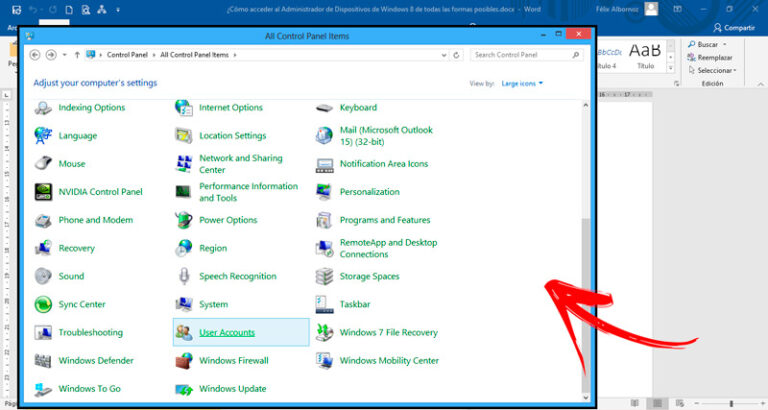Click the Control Panel breadcrumb

coord(127,55)
